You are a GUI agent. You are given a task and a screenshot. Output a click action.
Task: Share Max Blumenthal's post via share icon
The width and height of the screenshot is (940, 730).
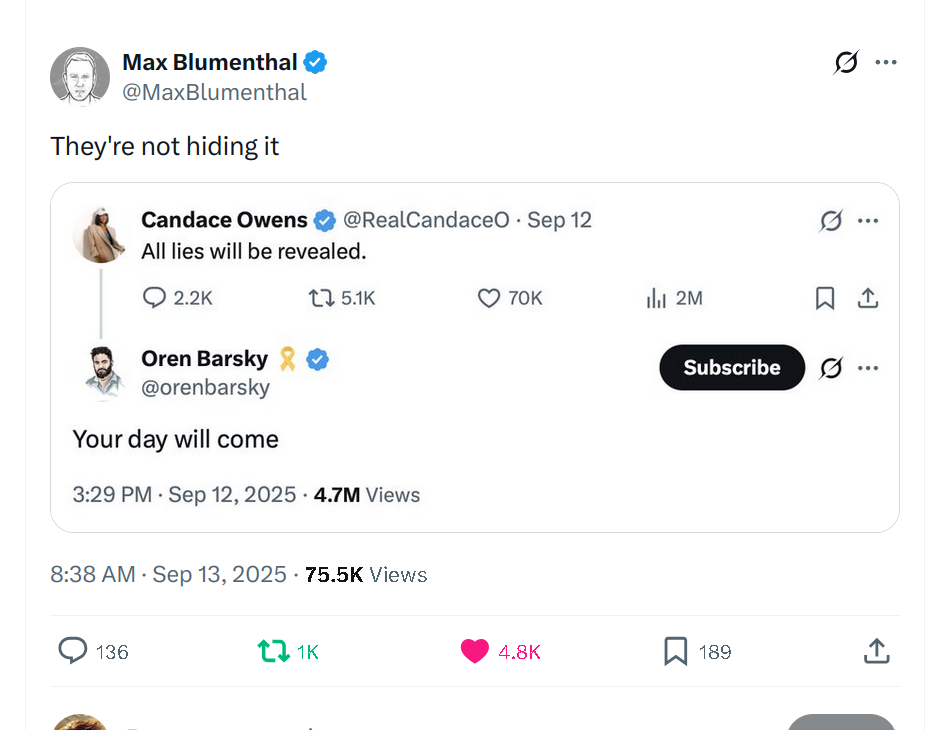click(x=876, y=651)
